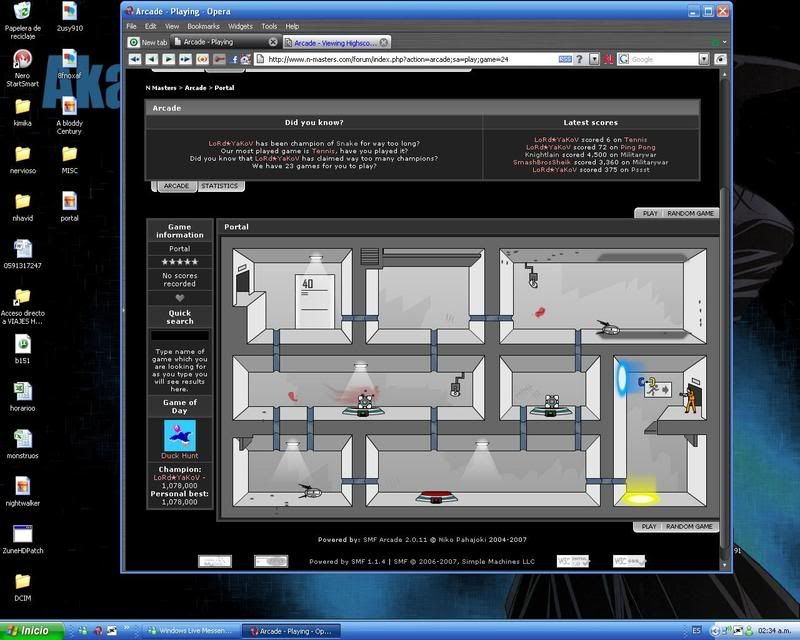Open the 'nightwalker' desktop file icon
800x640 pixels.
[x=22, y=492]
